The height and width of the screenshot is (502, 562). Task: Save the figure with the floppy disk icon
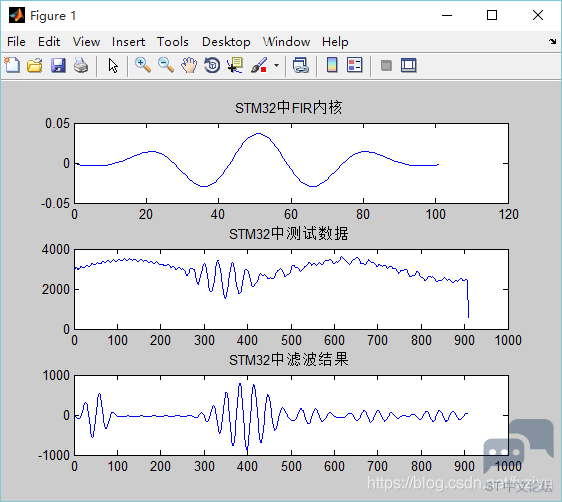pos(58,66)
